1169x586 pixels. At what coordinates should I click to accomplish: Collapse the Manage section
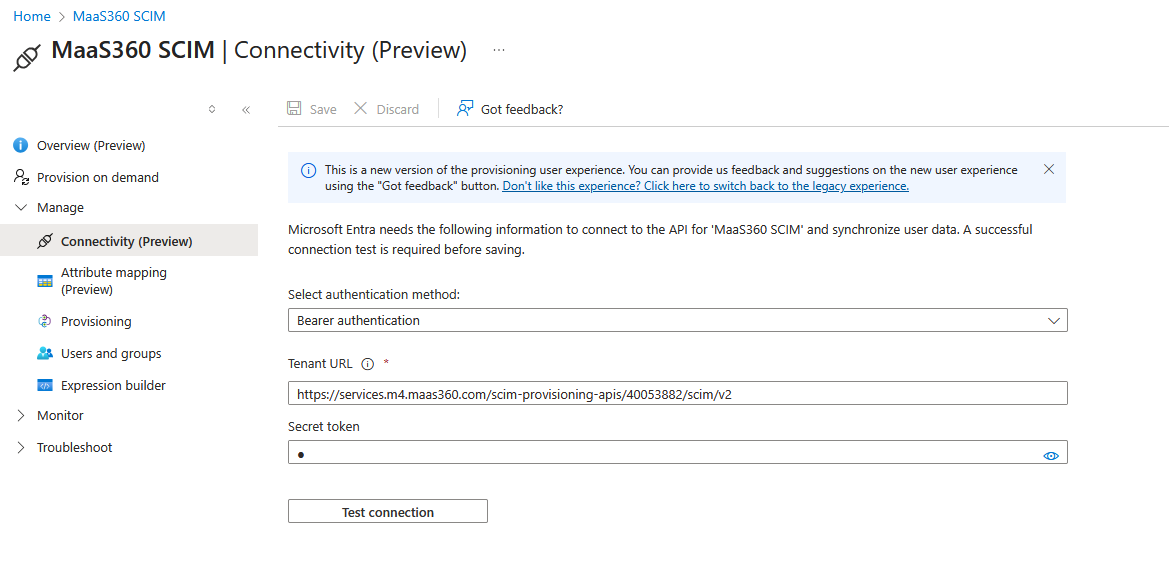[21, 208]
